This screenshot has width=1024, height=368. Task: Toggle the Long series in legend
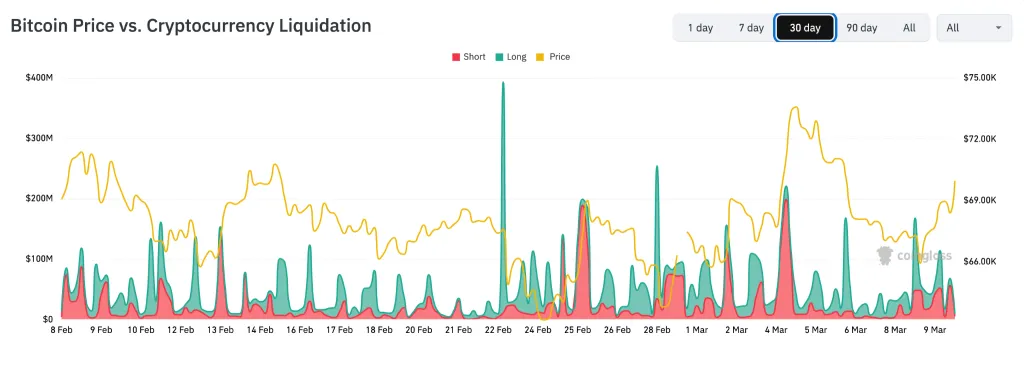511,57
